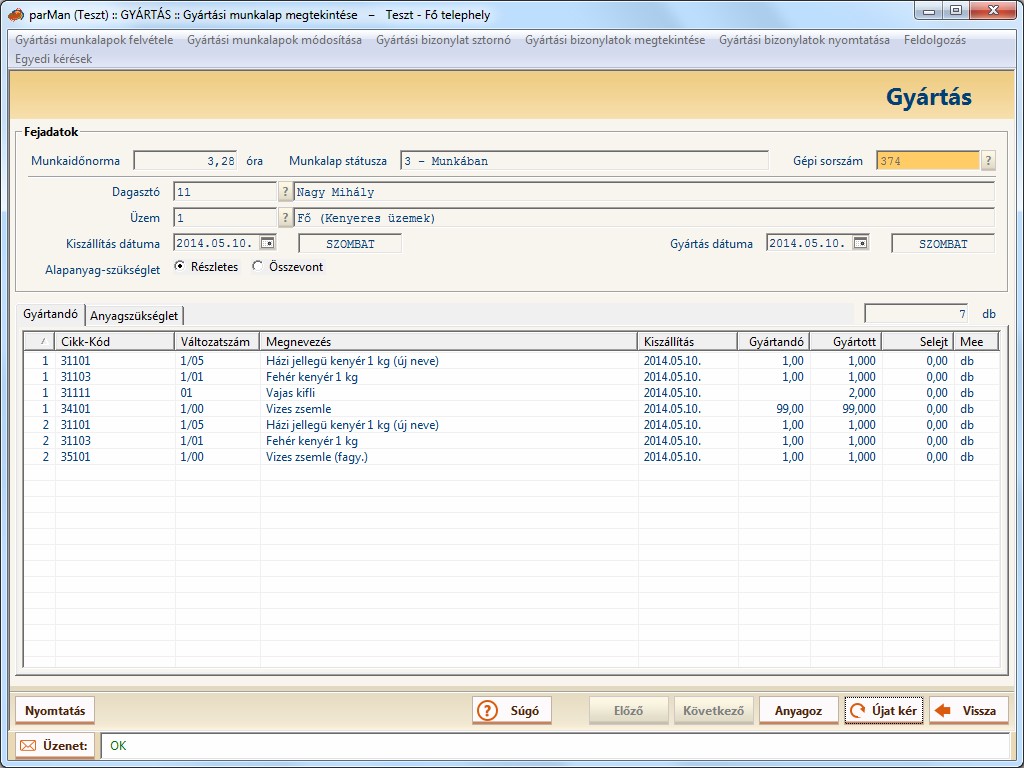This screenshot has width=1024, height=768.
Task: Open the Gyártás dátuma calendar picker
Action: [x=860, y=243]
